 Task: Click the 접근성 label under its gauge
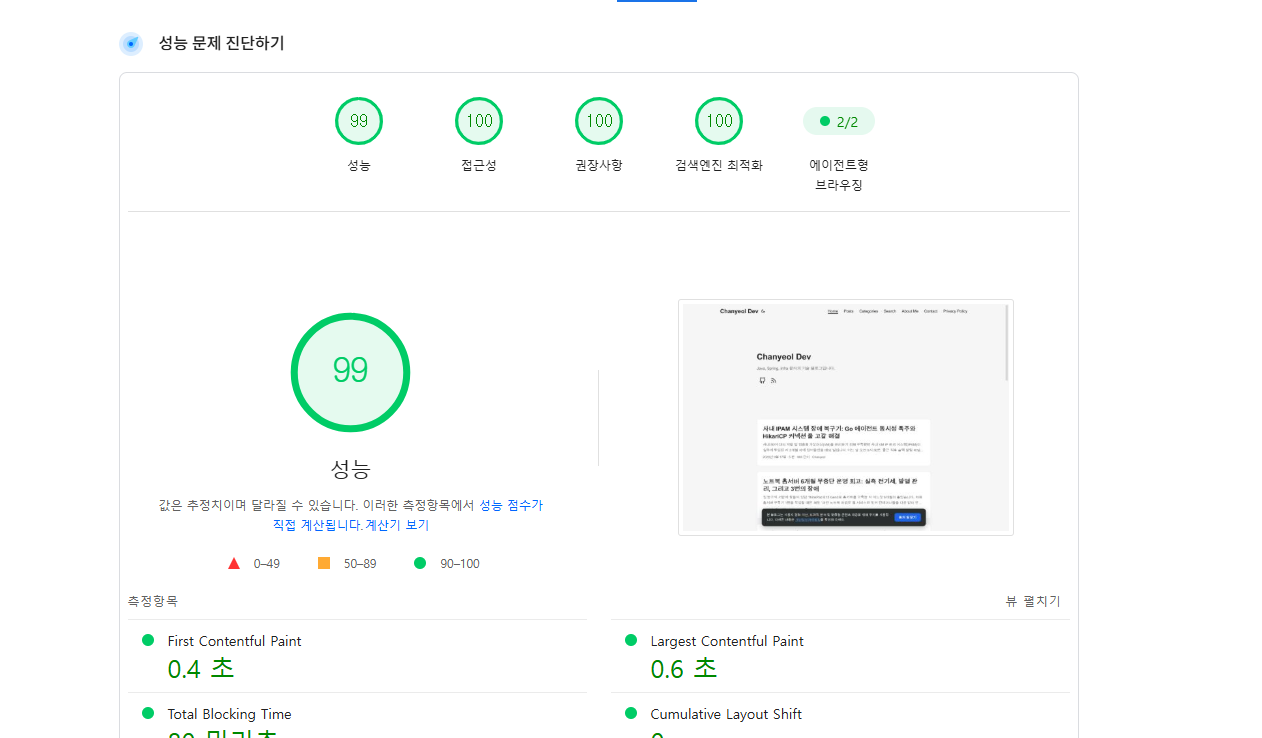click(x=479, y=165)
